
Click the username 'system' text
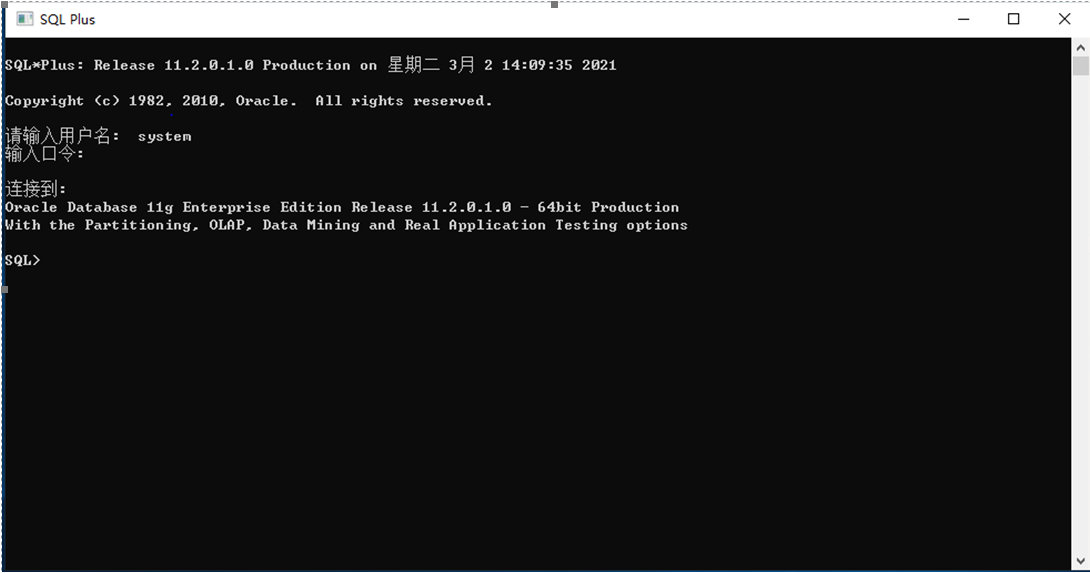(164, 136)
